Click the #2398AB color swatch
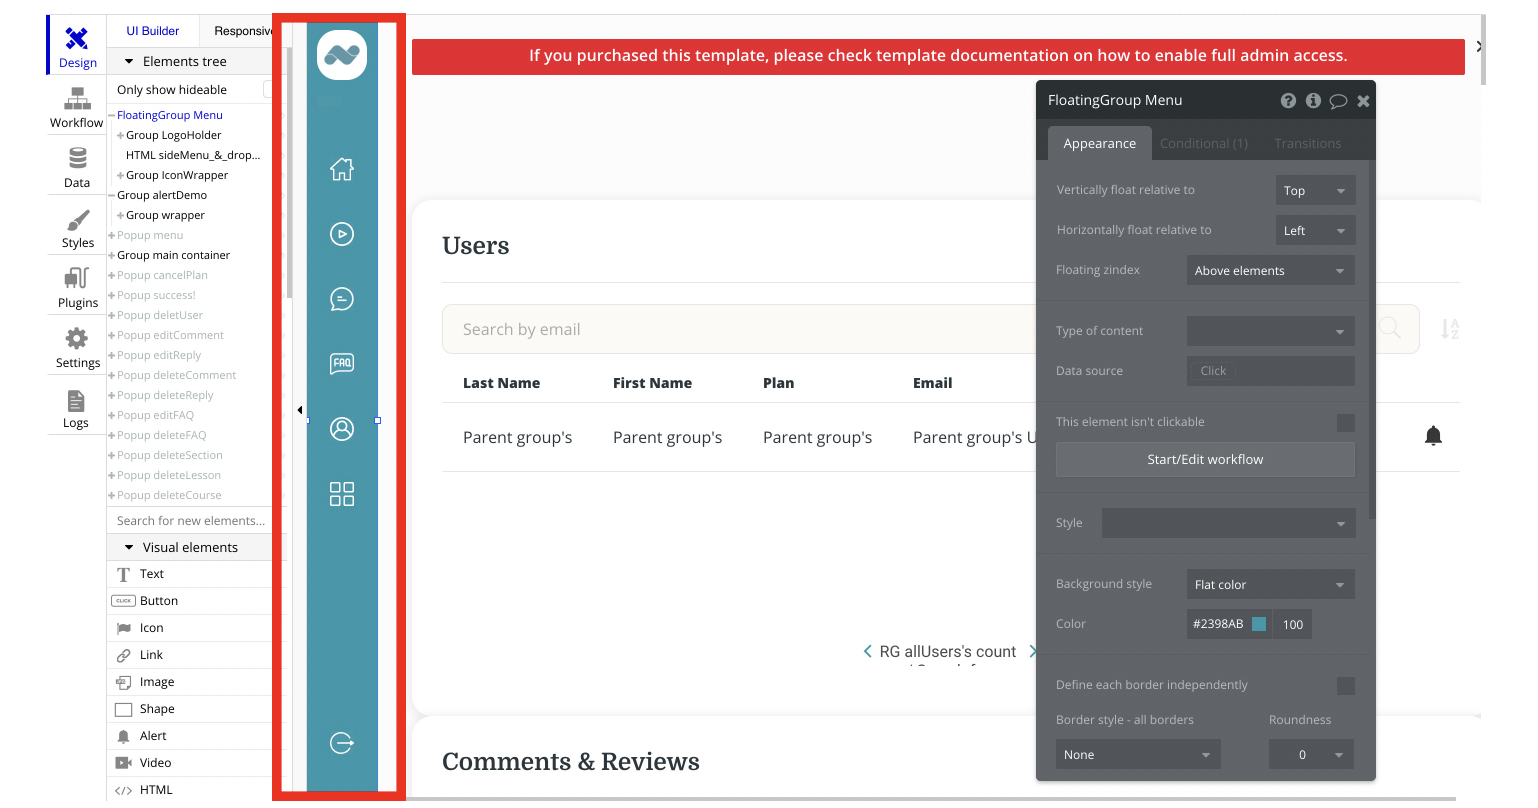The width and height of the screenshot is (1538, 808). tap(1259, 624)
